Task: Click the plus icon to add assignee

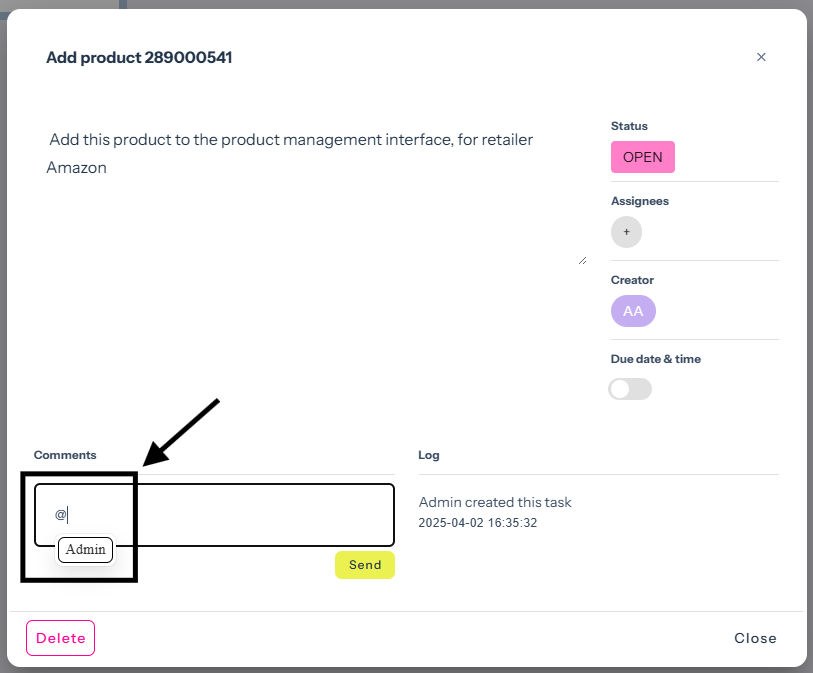Action: click(x=626, y=232)
